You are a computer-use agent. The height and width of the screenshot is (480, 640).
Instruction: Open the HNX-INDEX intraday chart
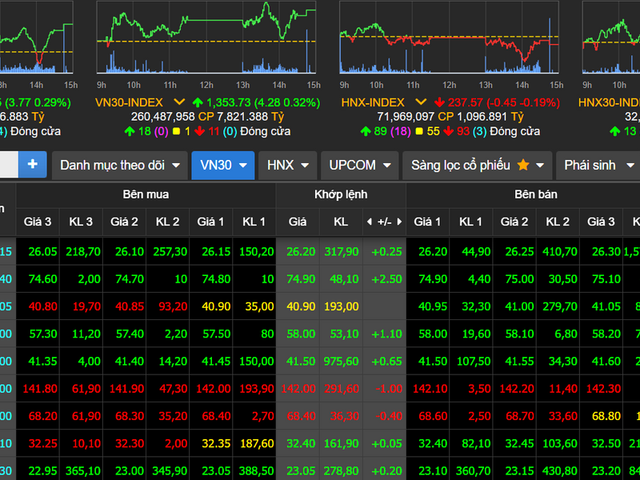click(x=447, y=40)
